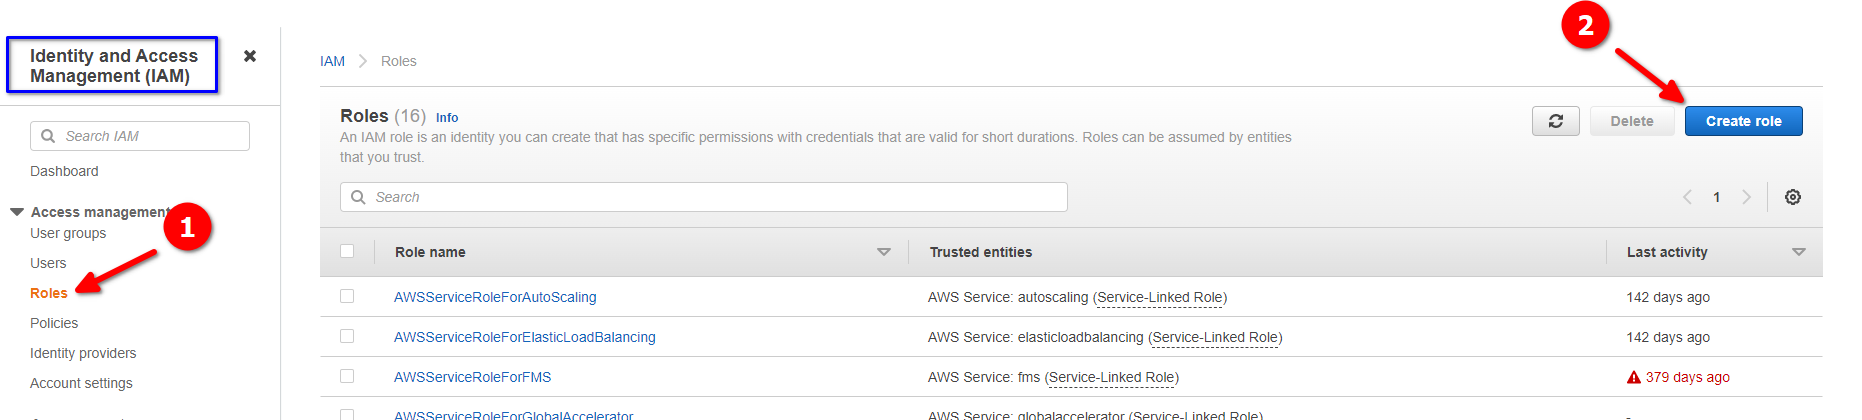Check the AWSServiceRoleForAutoScaling row checkbox
The width and height of the screenshot is (1862, 420).
click(x=347, y=296)
